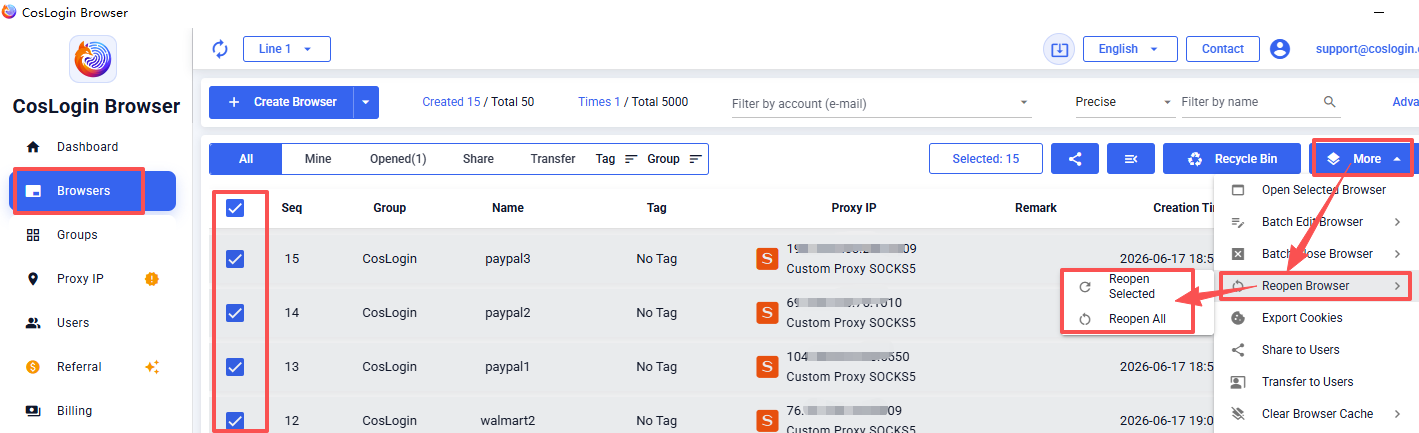Screen dimensions: 1419x433
Task: Click the Contact button
Action: (1223, 49)
